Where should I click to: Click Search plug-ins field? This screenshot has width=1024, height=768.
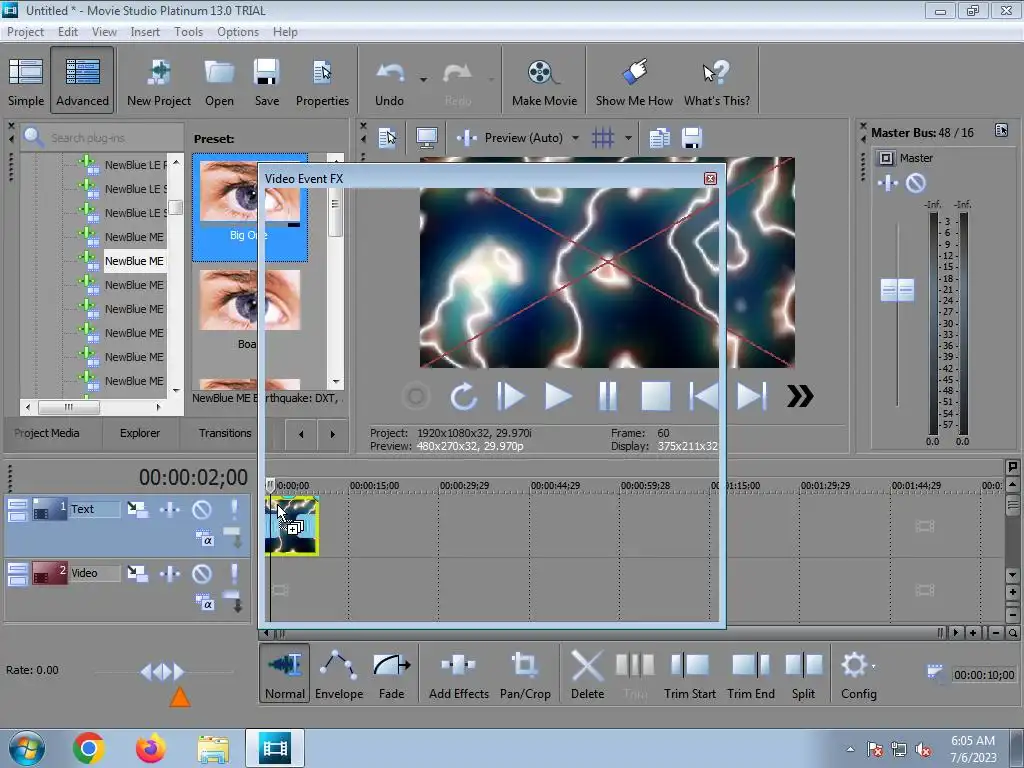click(103, 138)
